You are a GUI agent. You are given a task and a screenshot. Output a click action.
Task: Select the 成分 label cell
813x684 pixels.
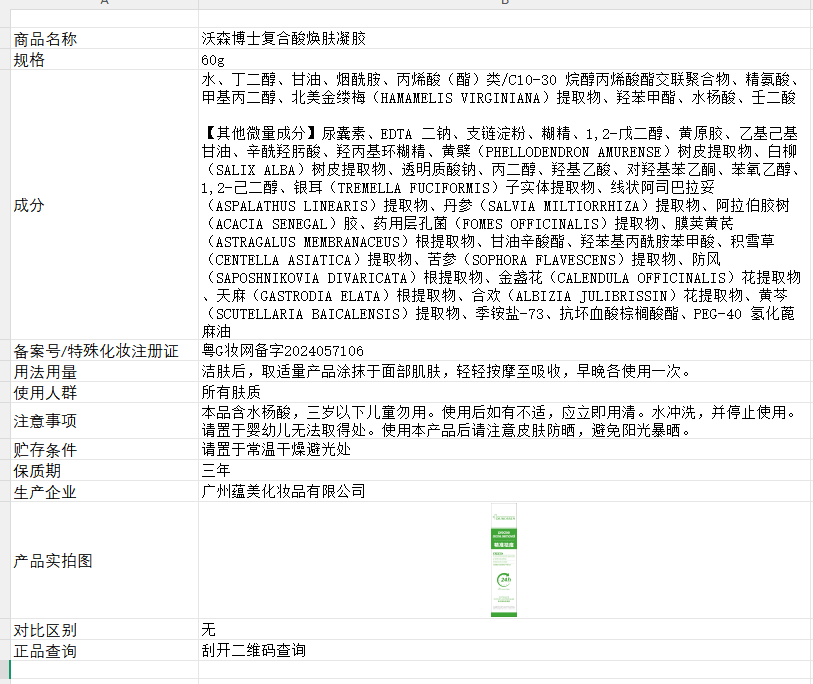(x=104, y=205)
